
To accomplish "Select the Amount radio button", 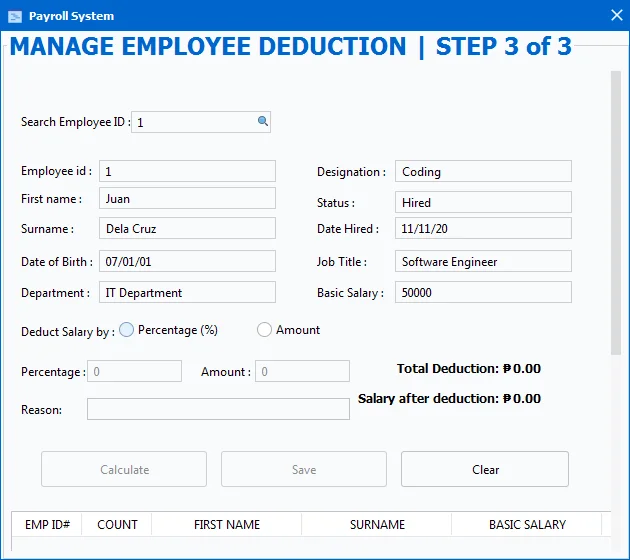I will pos(264,330).
